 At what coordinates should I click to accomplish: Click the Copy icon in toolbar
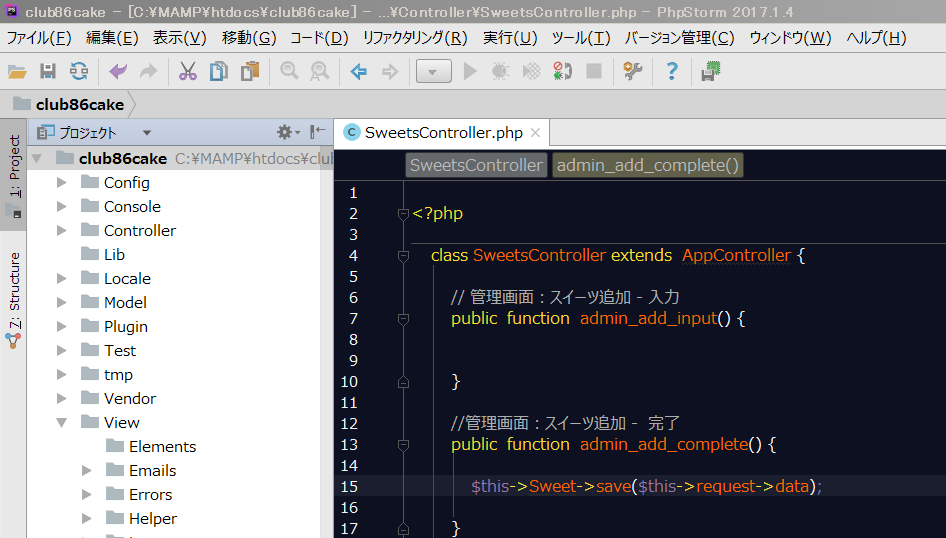(218, 72)
